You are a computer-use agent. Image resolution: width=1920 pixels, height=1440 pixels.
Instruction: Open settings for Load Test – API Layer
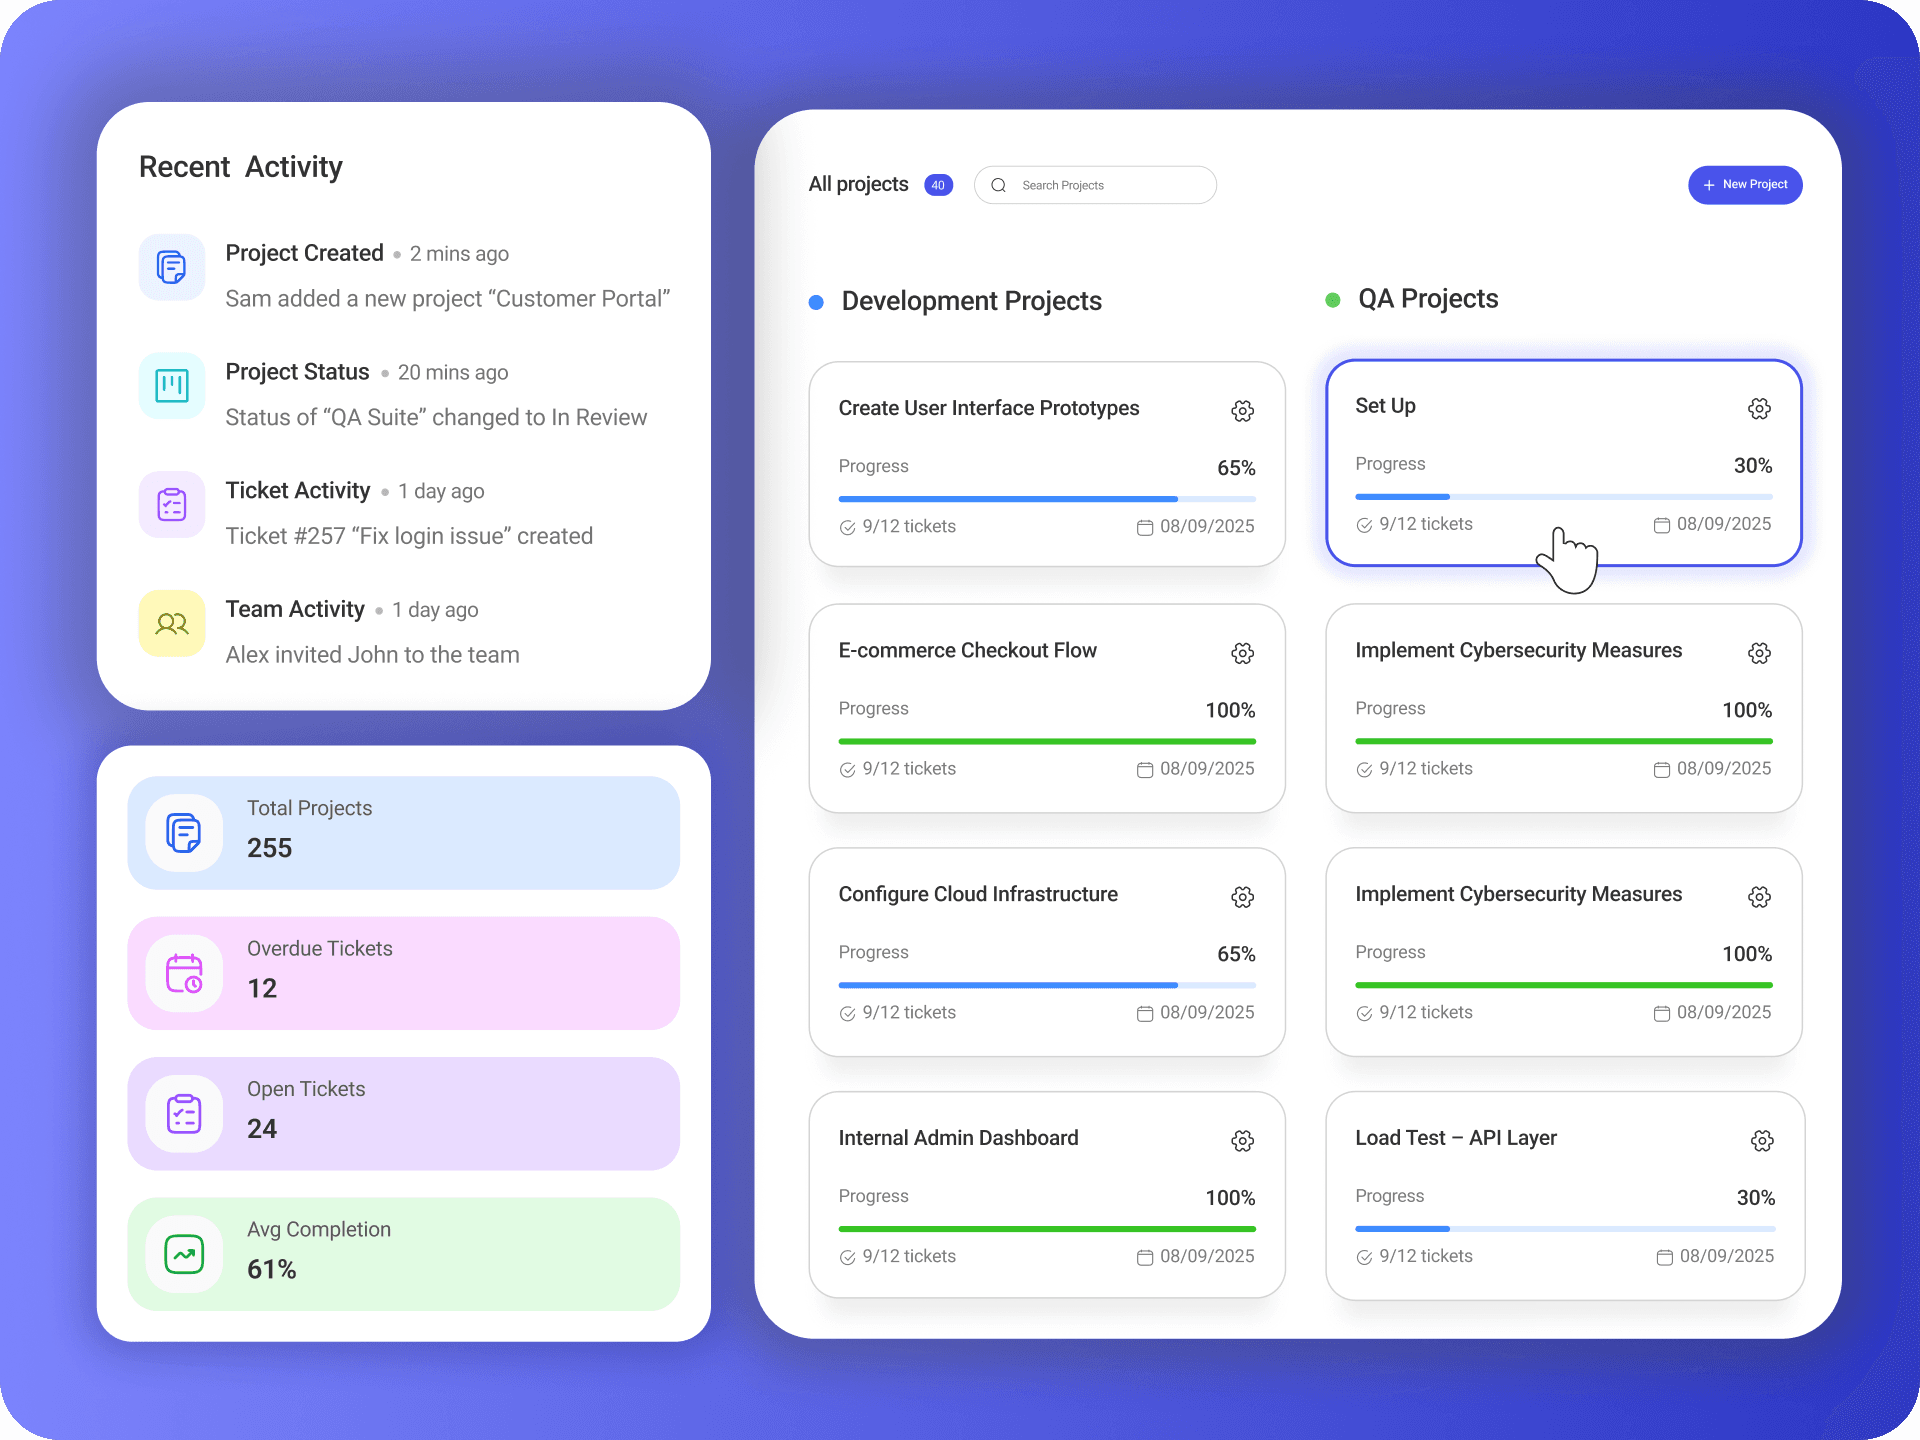(1762, 1141)
